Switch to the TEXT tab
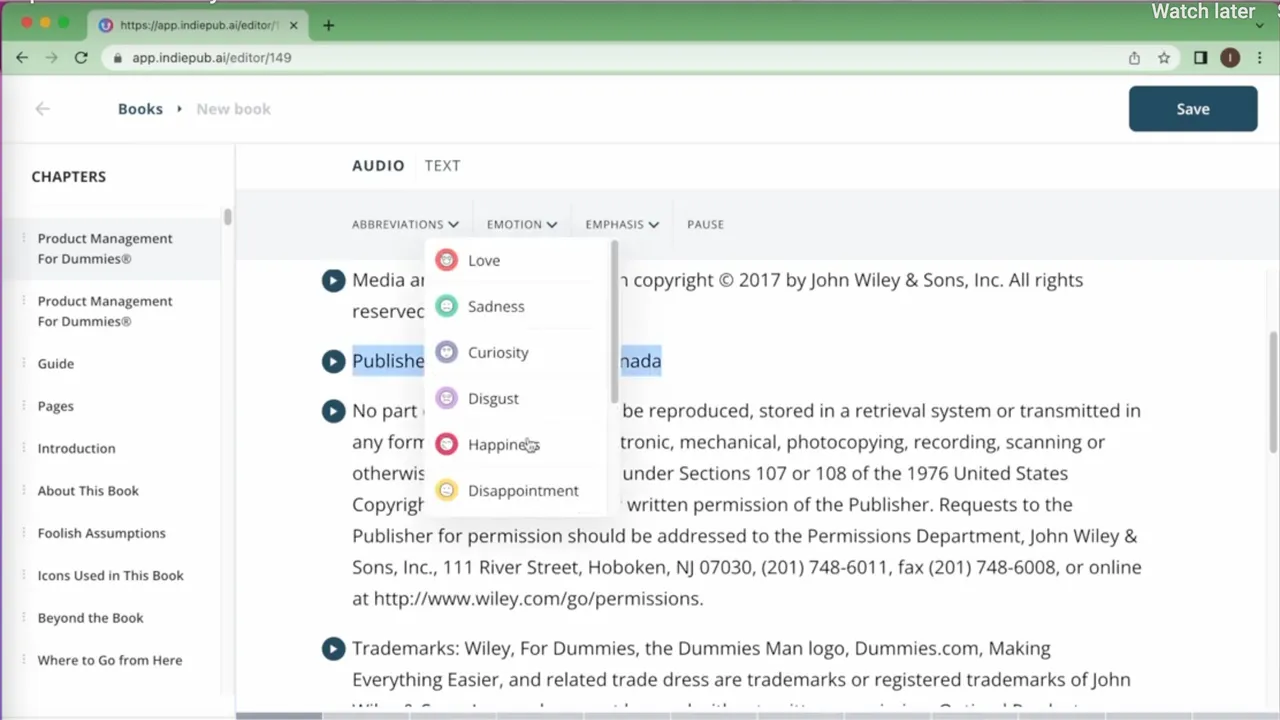The height and width of the screenshot is (720, 1280). click(x=442, y=166)
